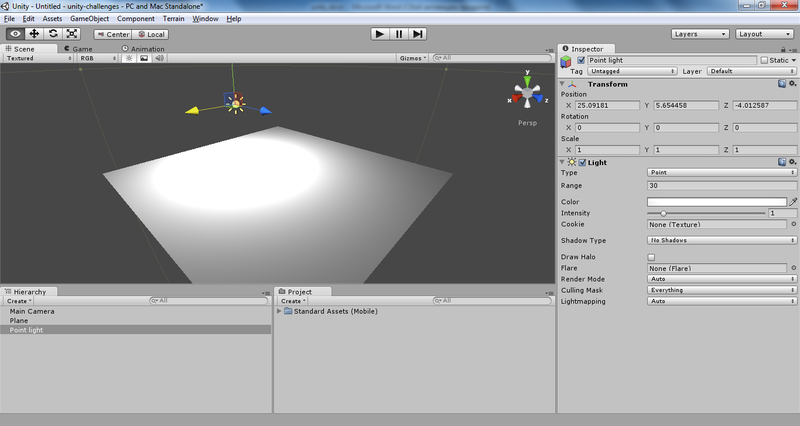The height and width of the screenshot is (426, 800).
Task: Open the Light component gear menu
Action: [x=792, y=162]
